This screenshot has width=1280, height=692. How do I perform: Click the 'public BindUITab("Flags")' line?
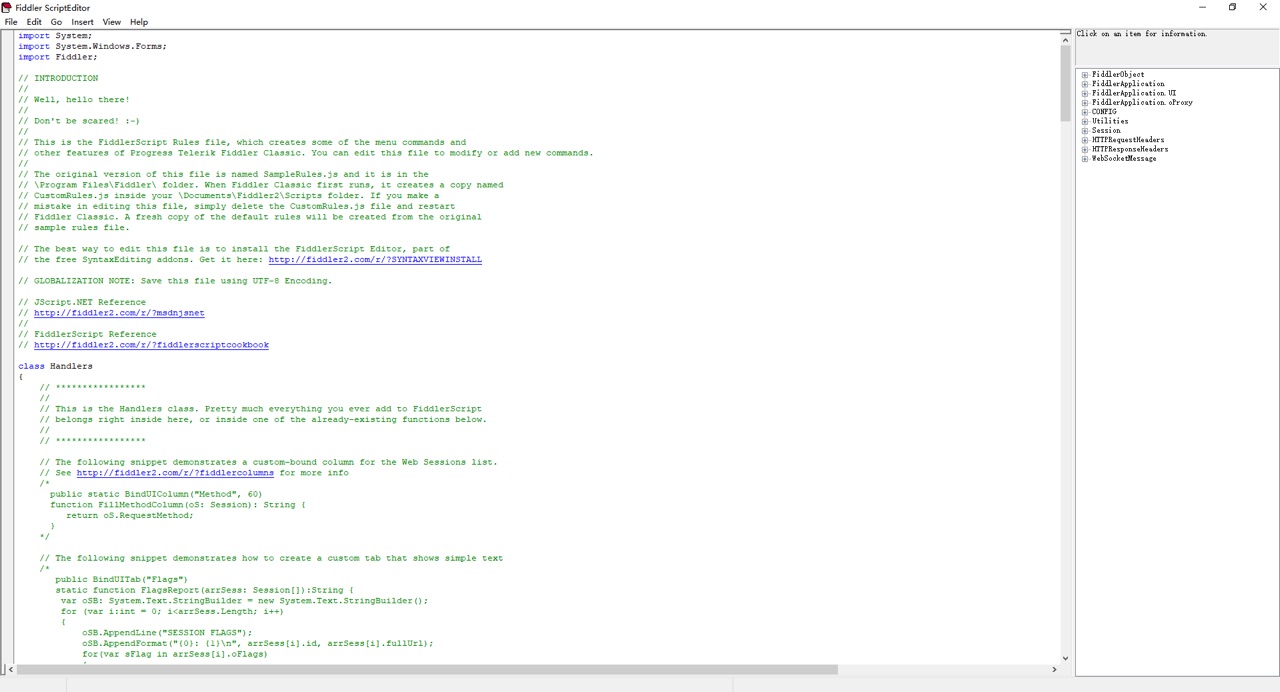tap(121, 579)
